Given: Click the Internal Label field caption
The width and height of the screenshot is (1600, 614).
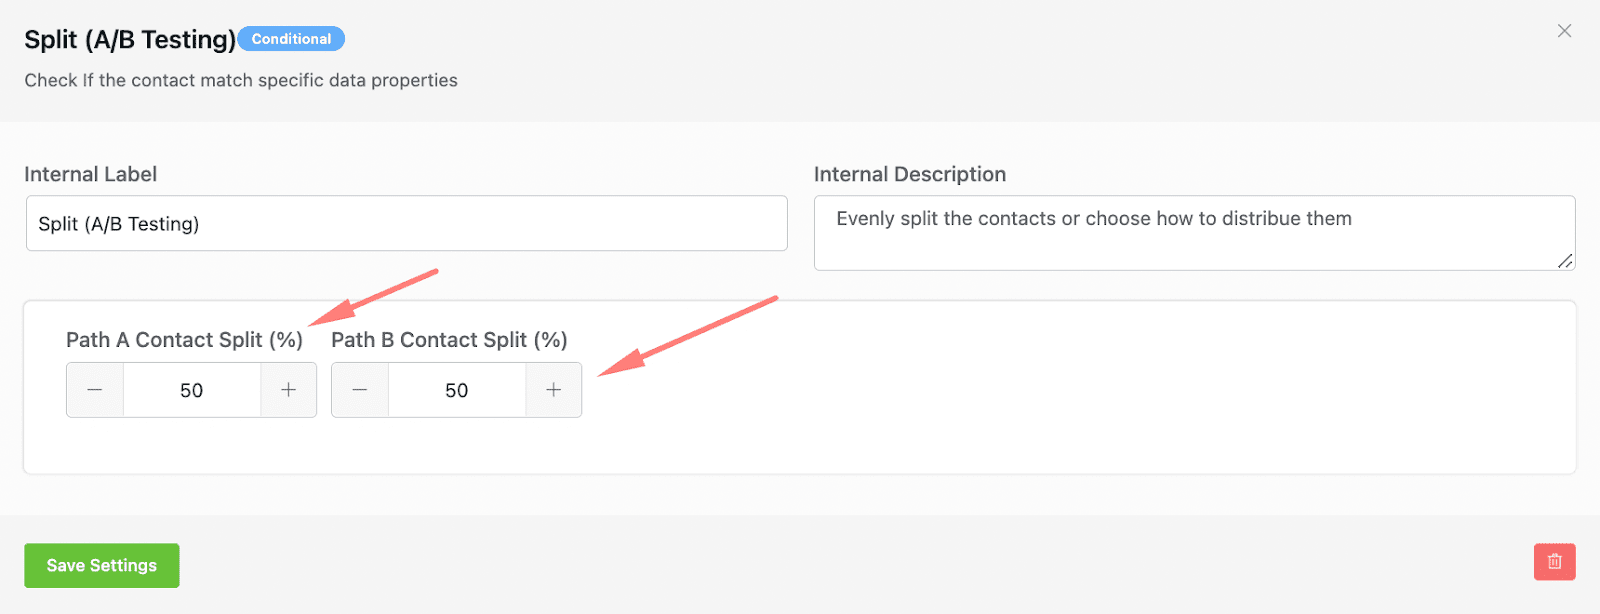Looking at the screenshot, I should 91,174.
